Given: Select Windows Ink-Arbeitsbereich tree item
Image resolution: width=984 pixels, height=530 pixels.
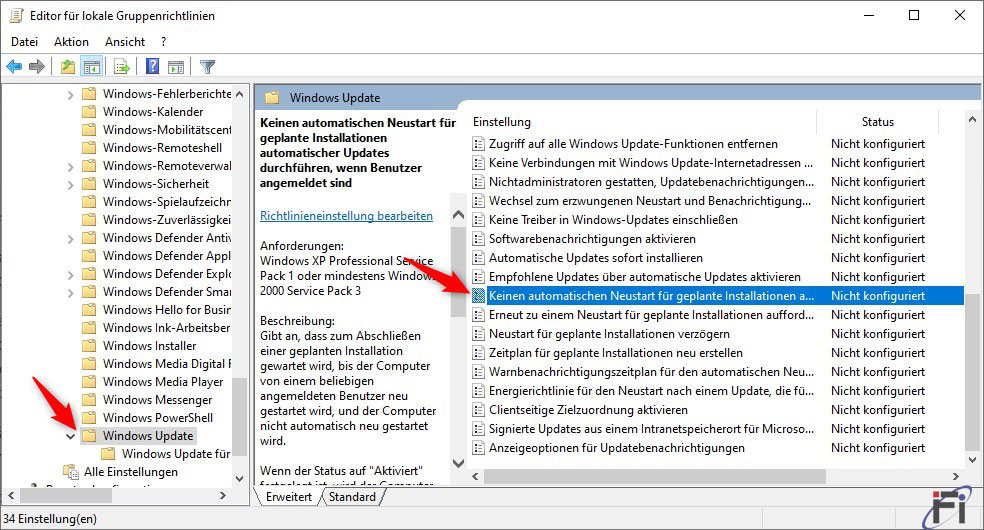Looking at the screenshot, I should point(166,327).
